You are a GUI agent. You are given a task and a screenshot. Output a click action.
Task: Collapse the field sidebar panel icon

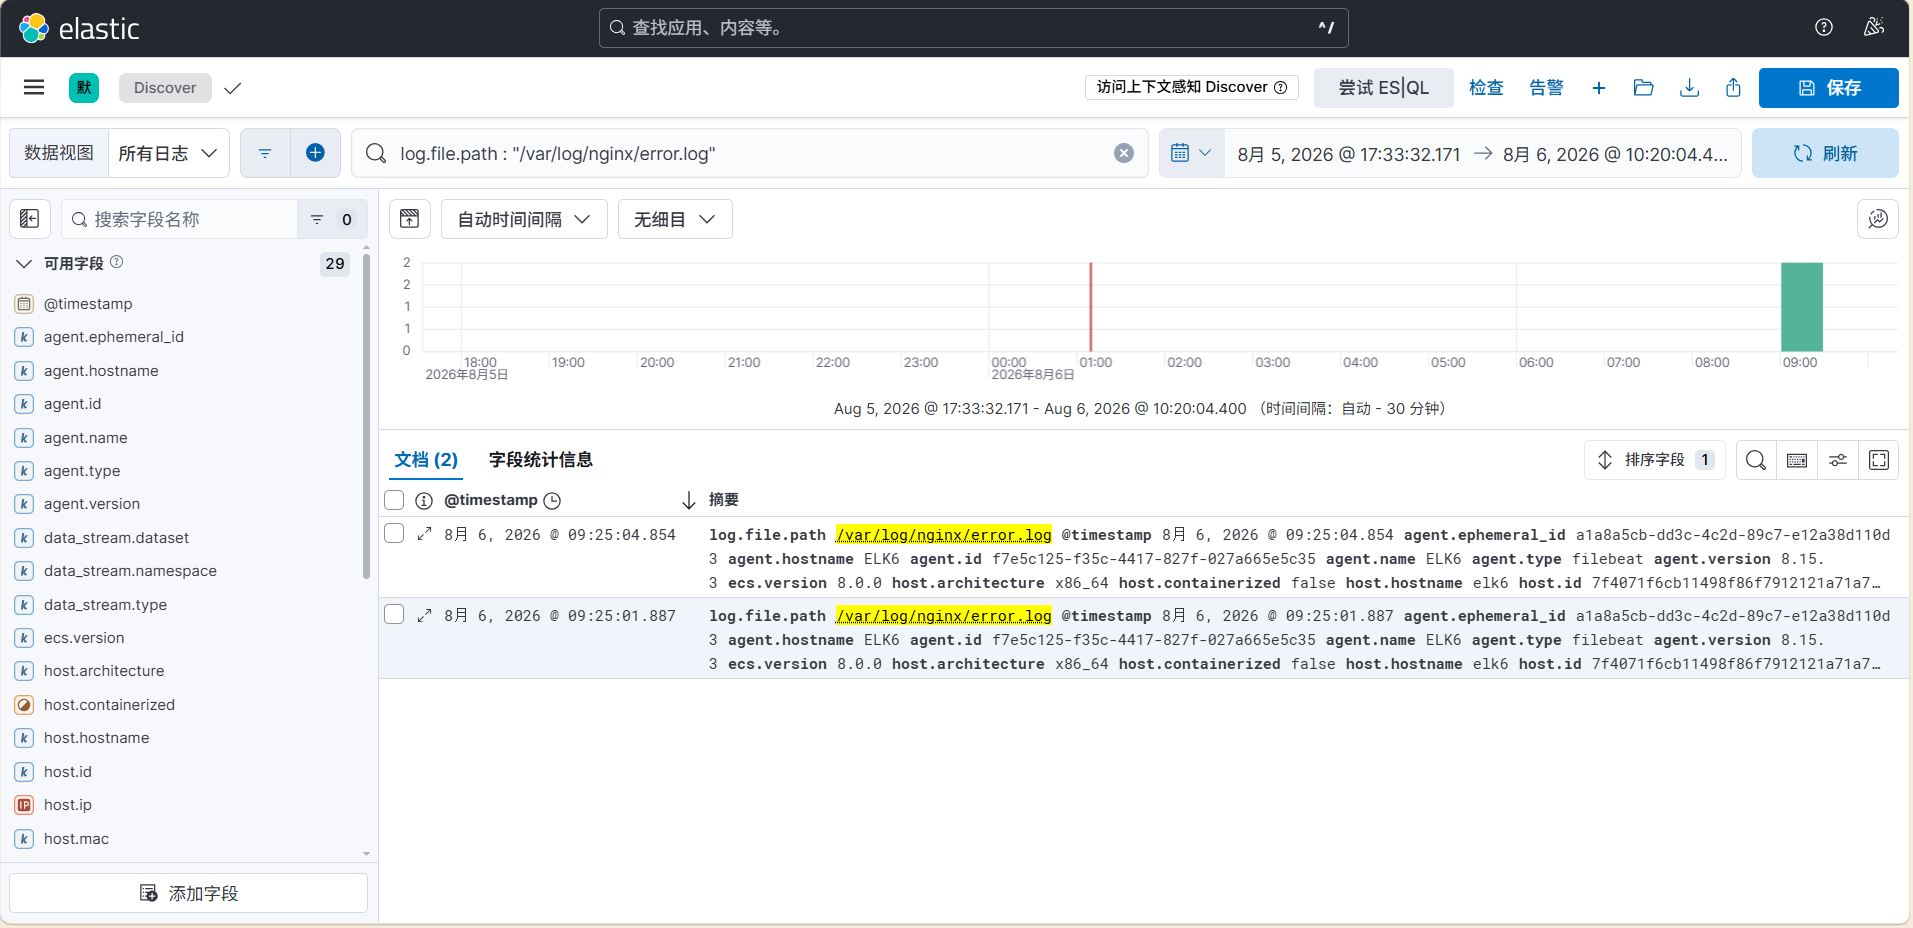30,219
